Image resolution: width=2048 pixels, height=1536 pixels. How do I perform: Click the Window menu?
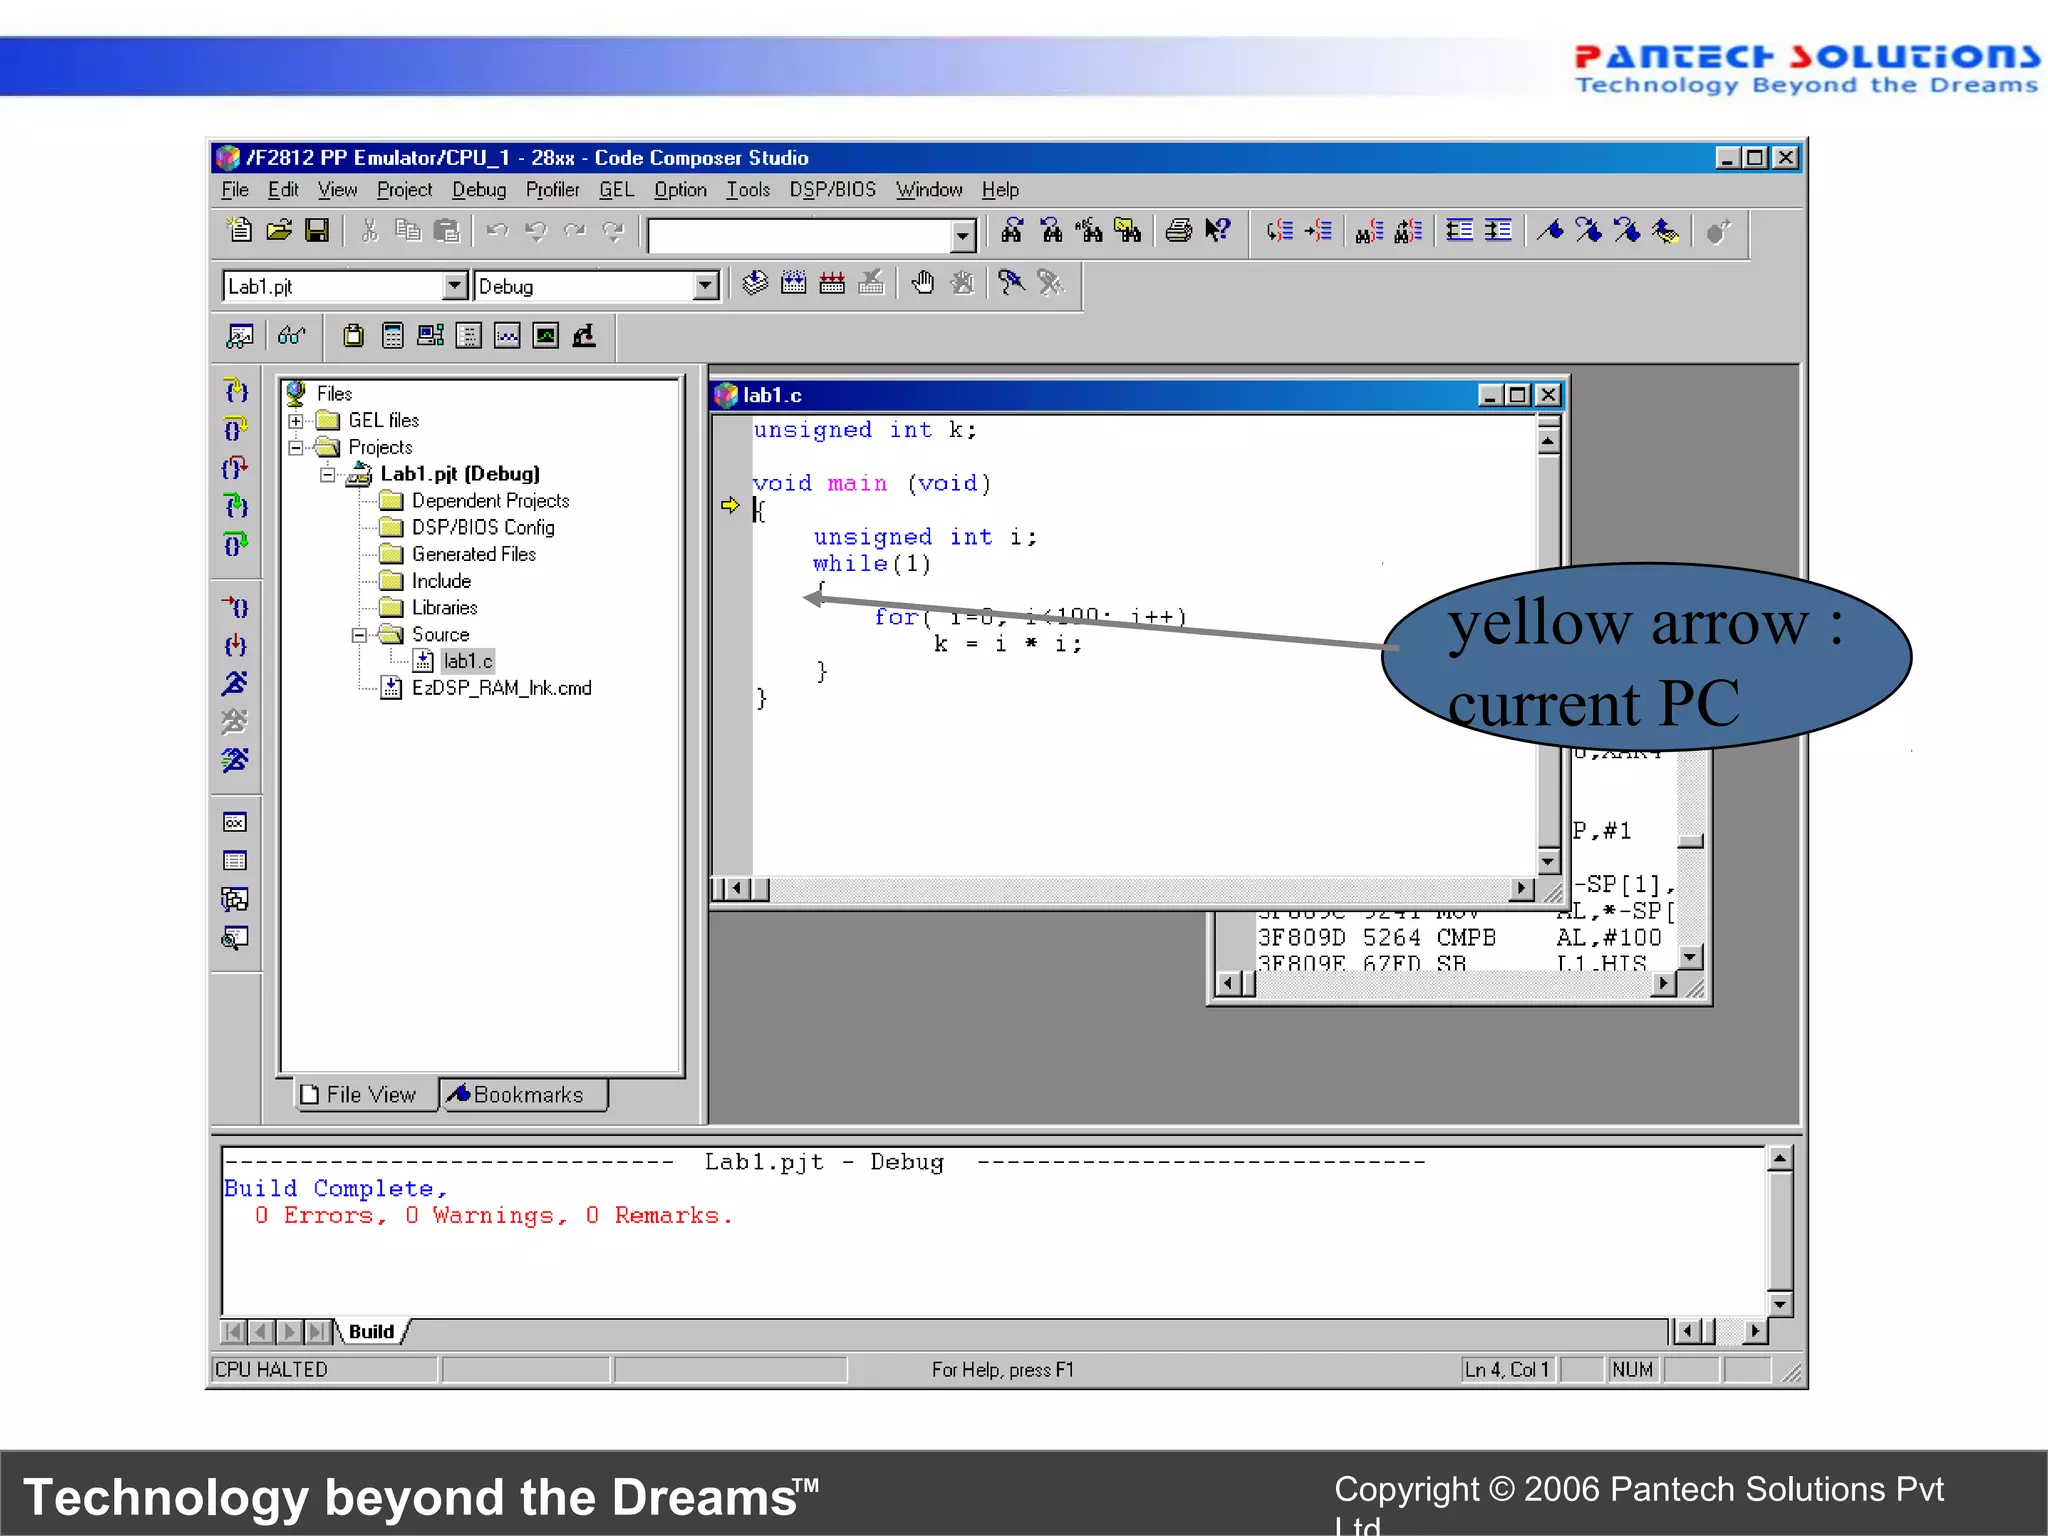coord(929,190)
